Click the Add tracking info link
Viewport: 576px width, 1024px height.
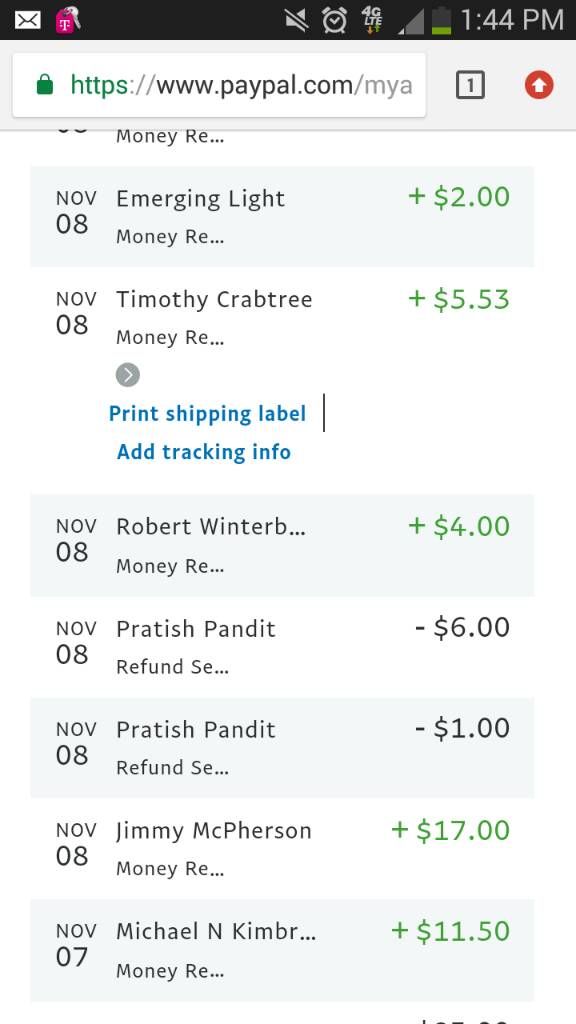pyautogui.click(x=204, y=451)
